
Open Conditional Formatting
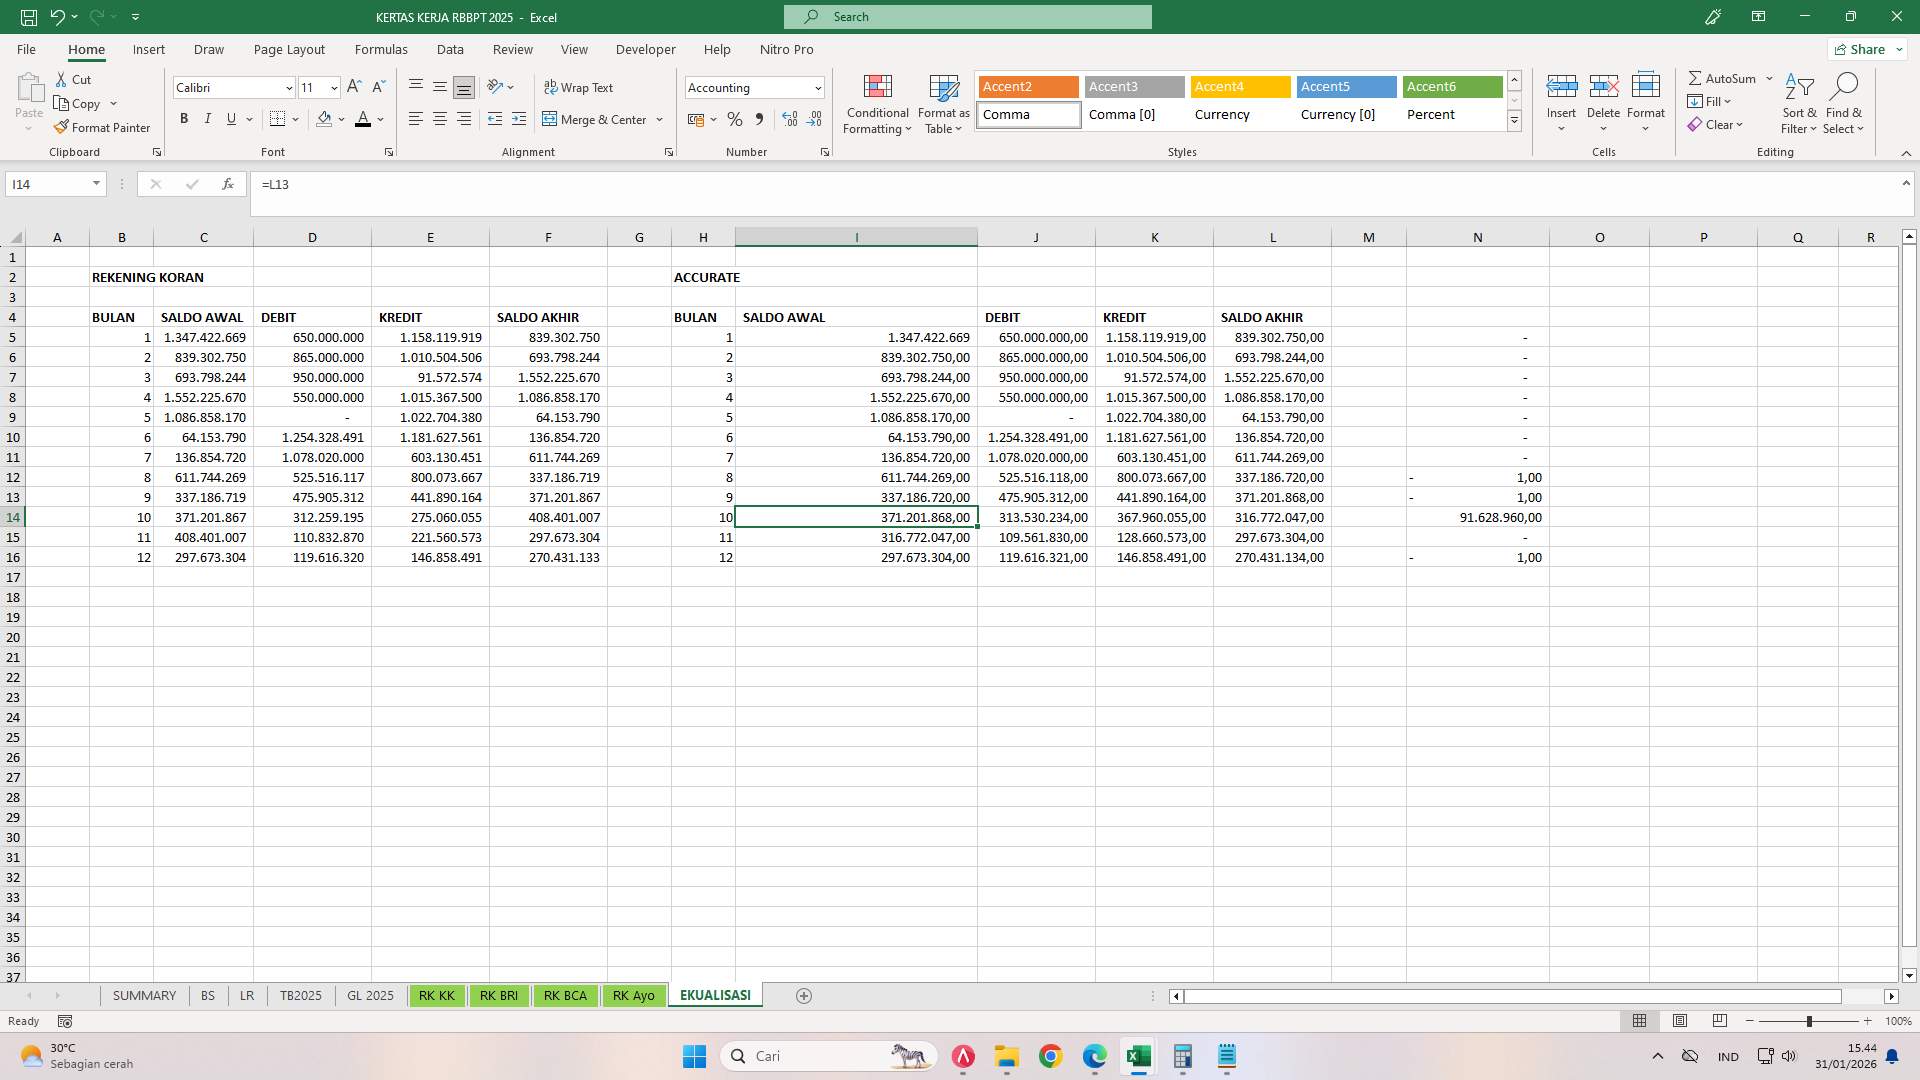coord(877,105)
